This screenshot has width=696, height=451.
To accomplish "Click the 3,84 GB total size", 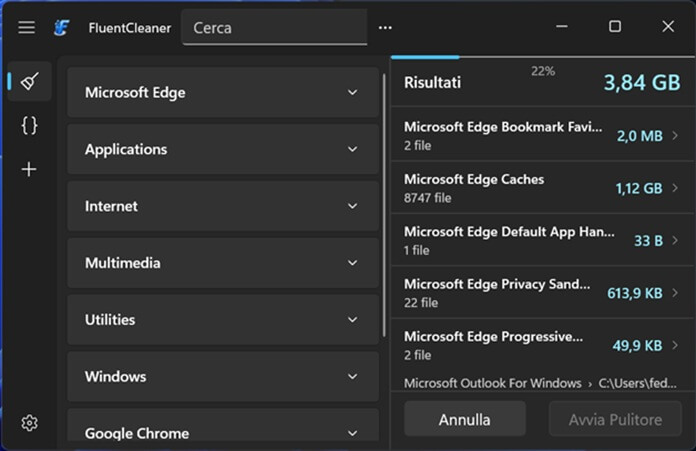I will (x=642, y=83).
